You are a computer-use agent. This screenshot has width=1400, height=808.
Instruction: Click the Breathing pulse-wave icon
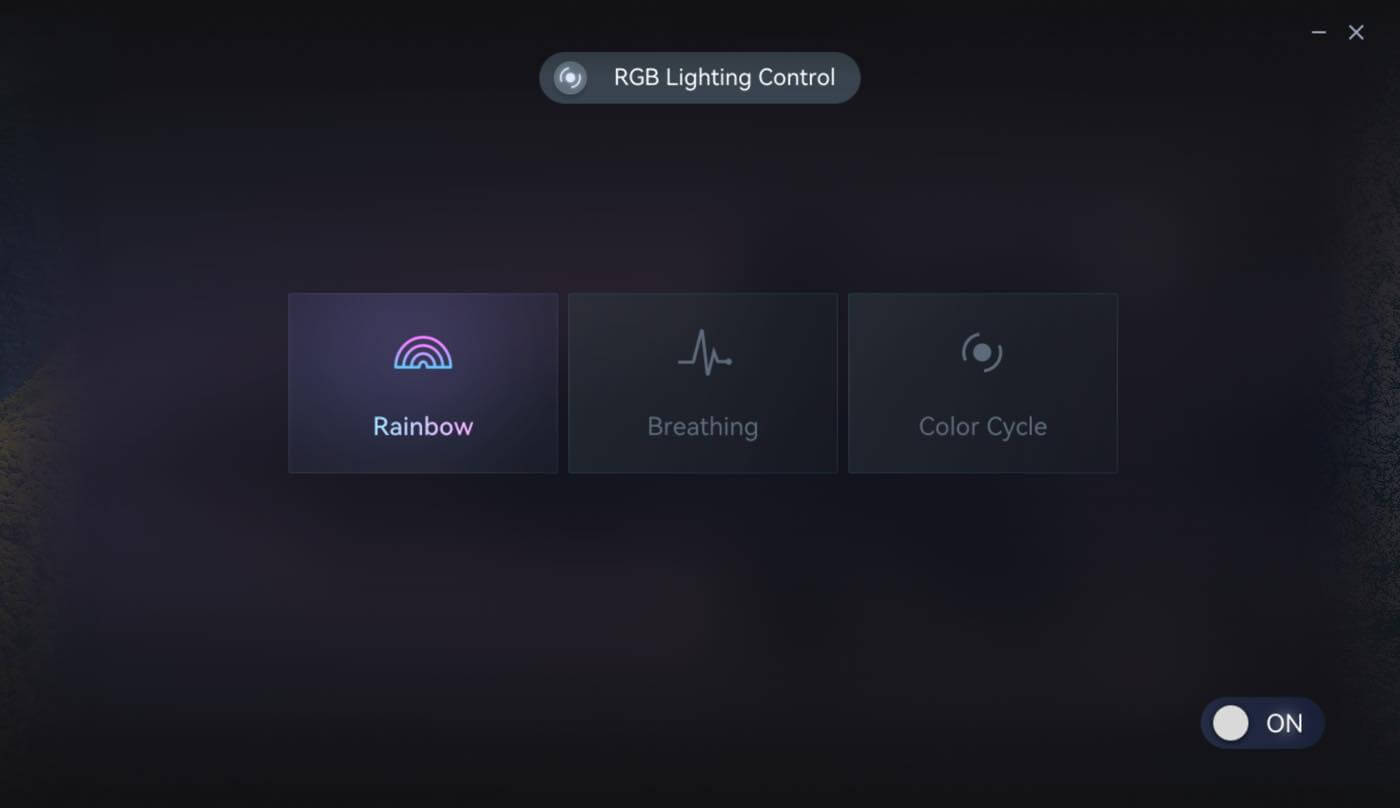tap(704, 352)
